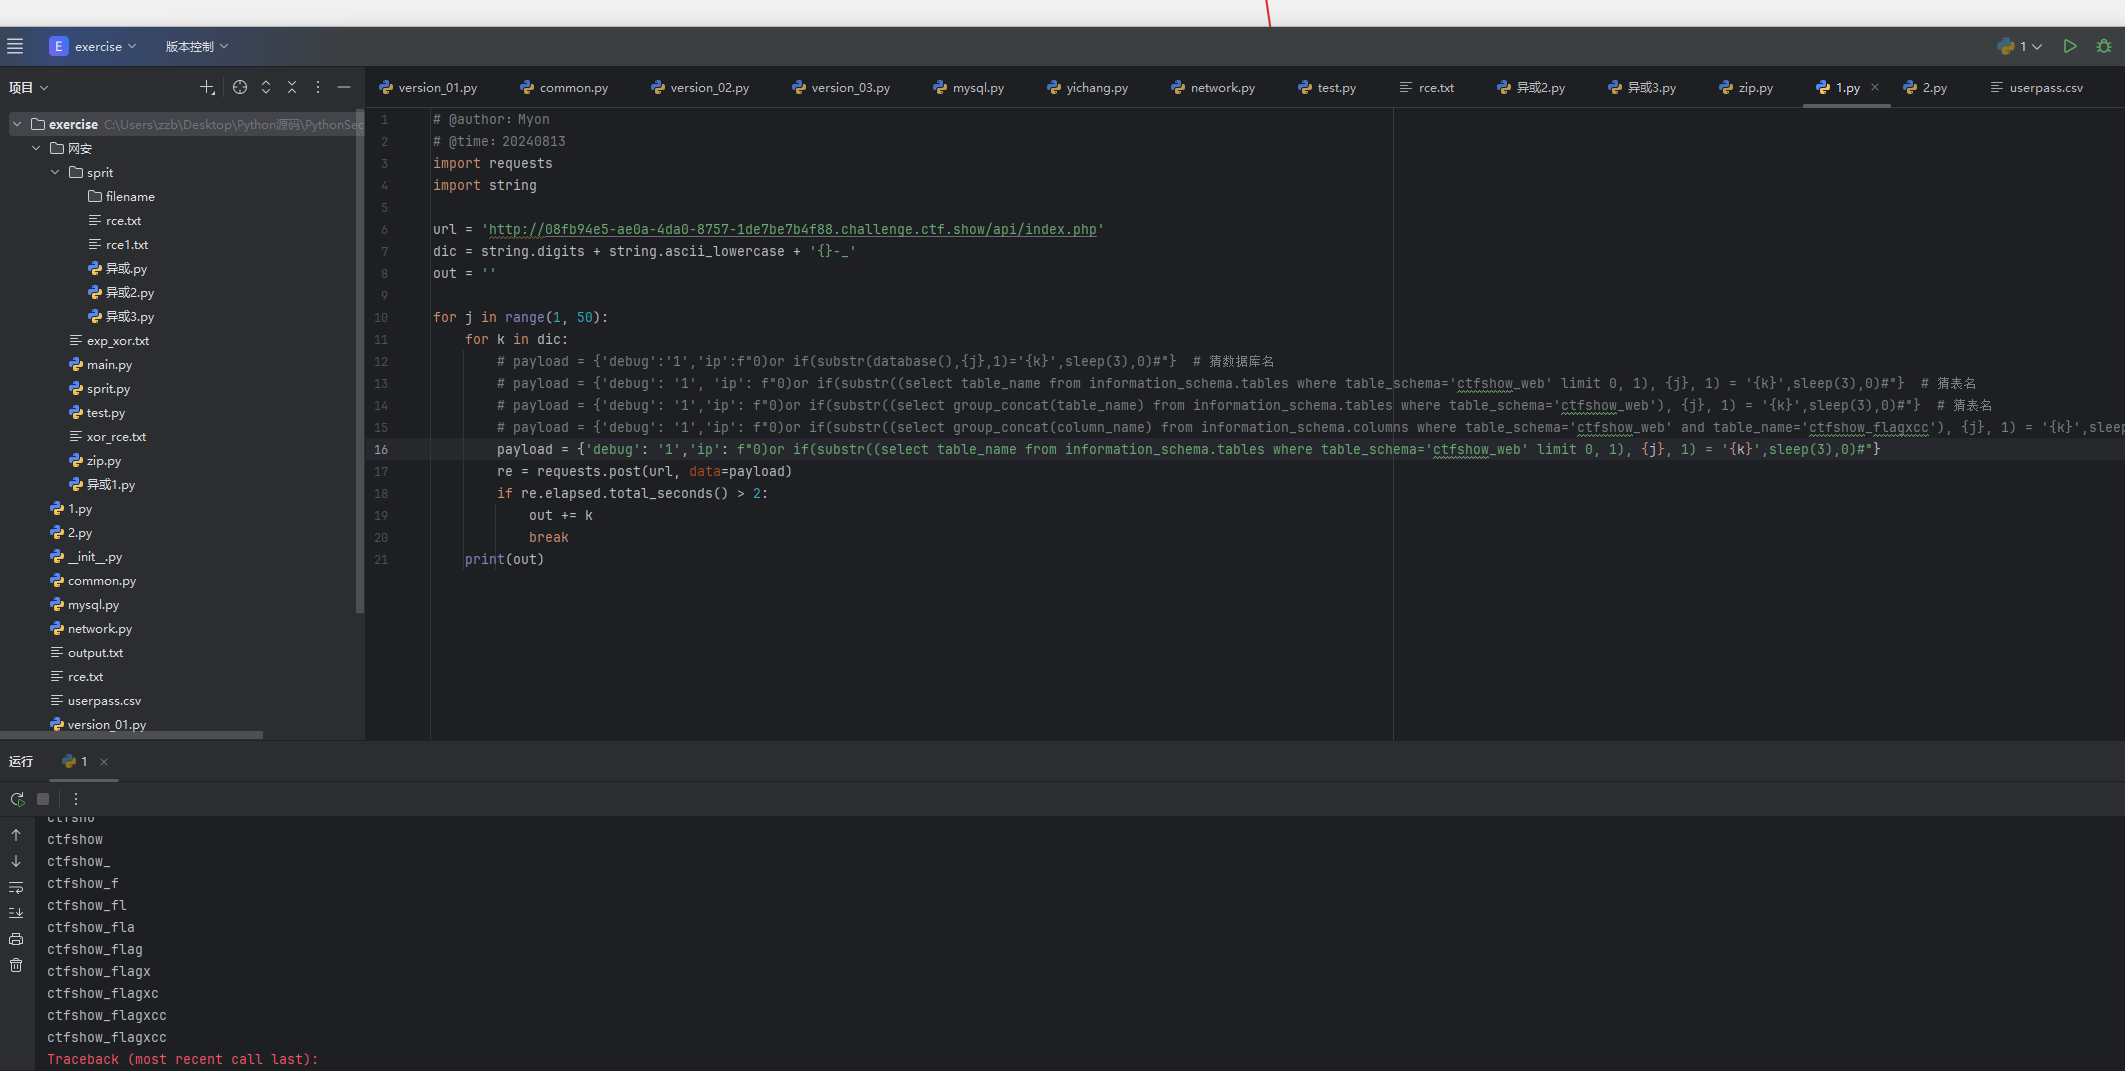Open 异或.py in project tree
Image resolution: width=2125 pixels, height=1071 pixels.
click(x=117, y=268)
